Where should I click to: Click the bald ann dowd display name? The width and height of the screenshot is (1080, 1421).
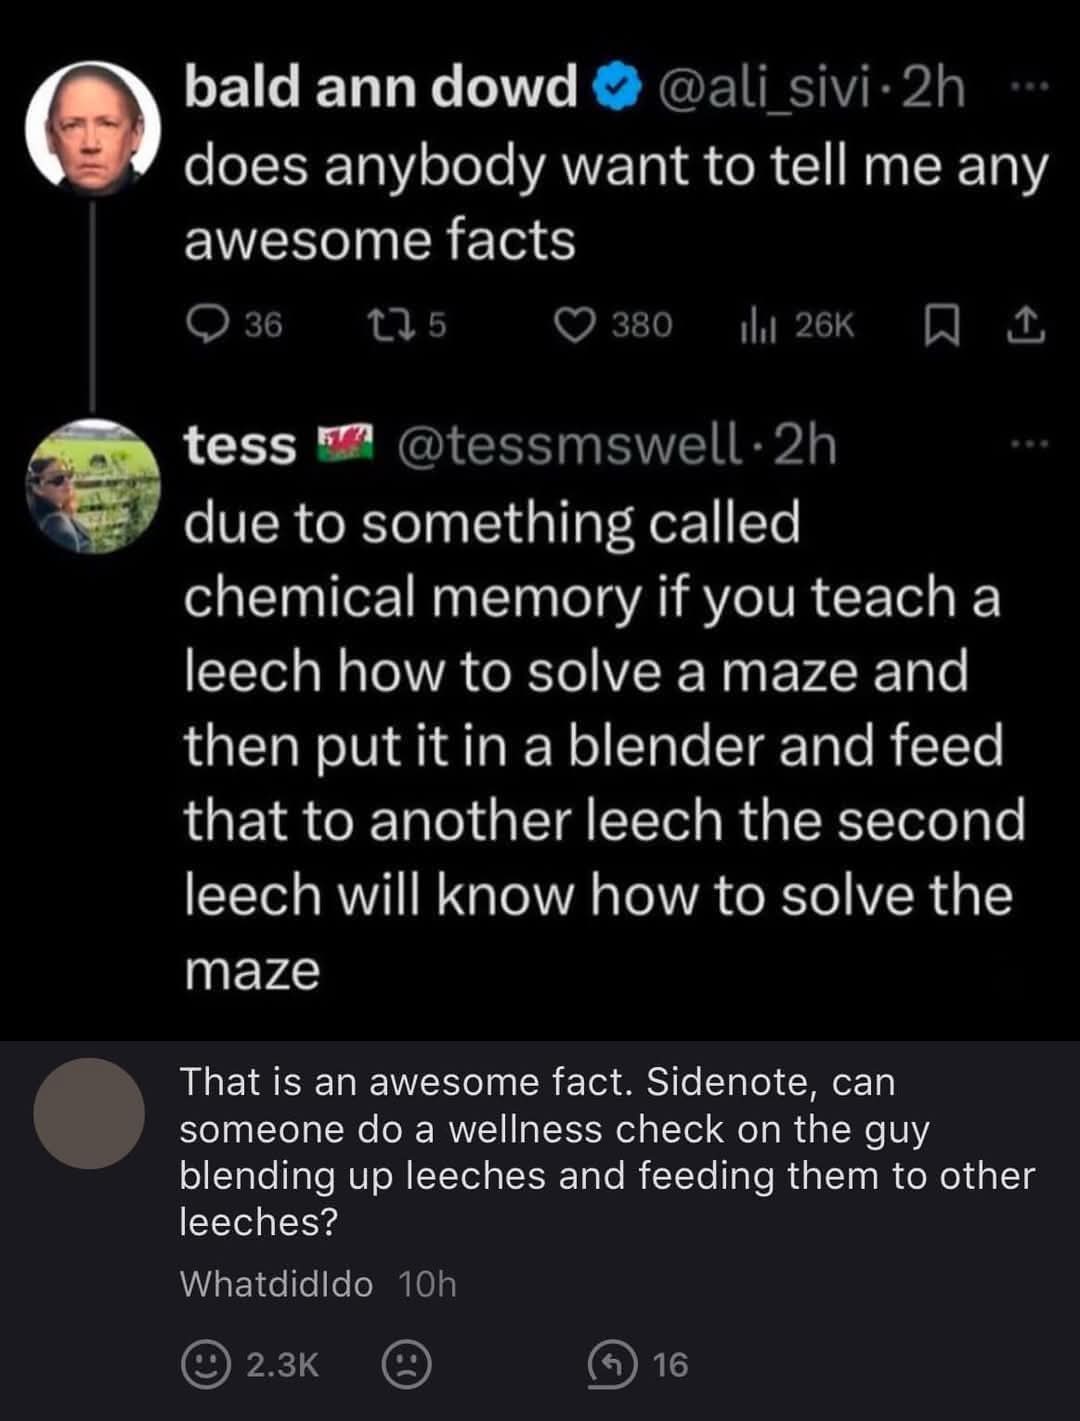[x=380, y=88]
